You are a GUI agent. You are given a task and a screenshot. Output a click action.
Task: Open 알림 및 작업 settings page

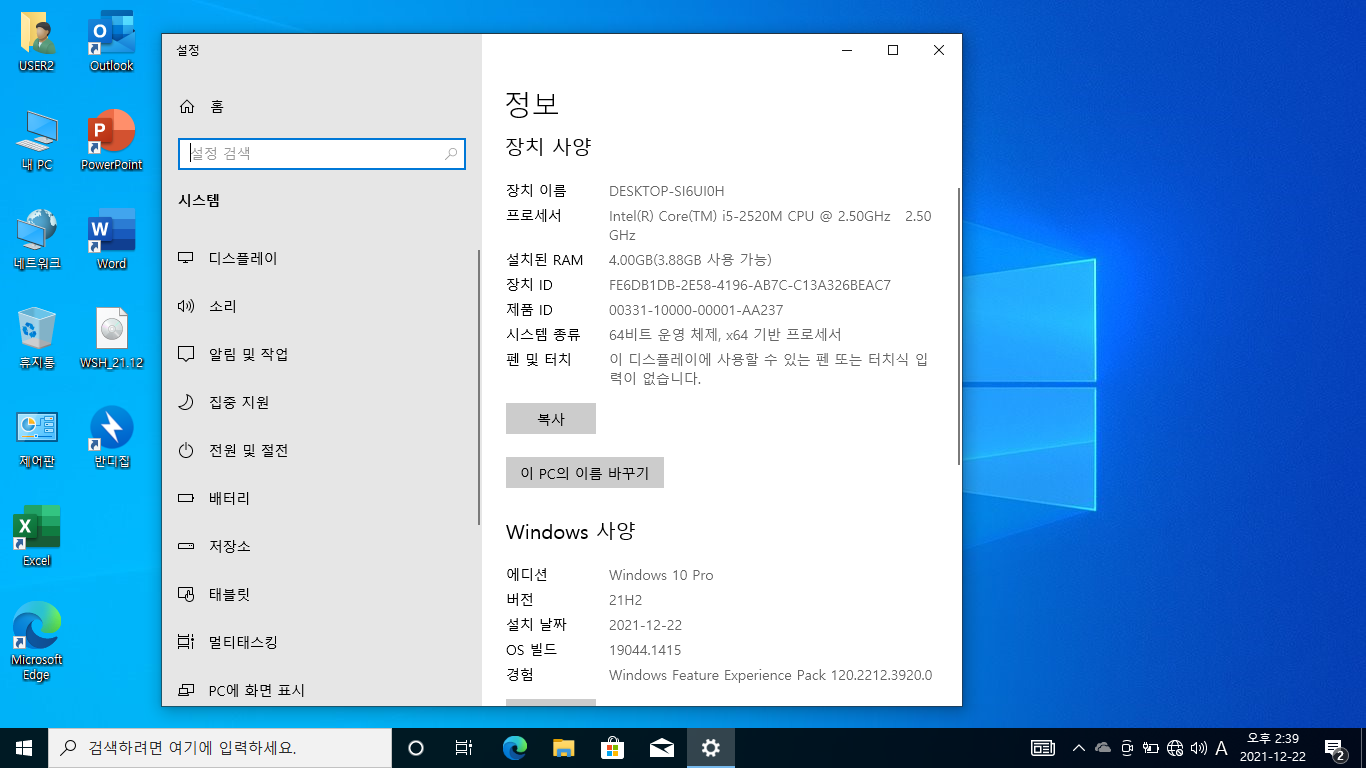pyautogui.click(x=320, y=354)
